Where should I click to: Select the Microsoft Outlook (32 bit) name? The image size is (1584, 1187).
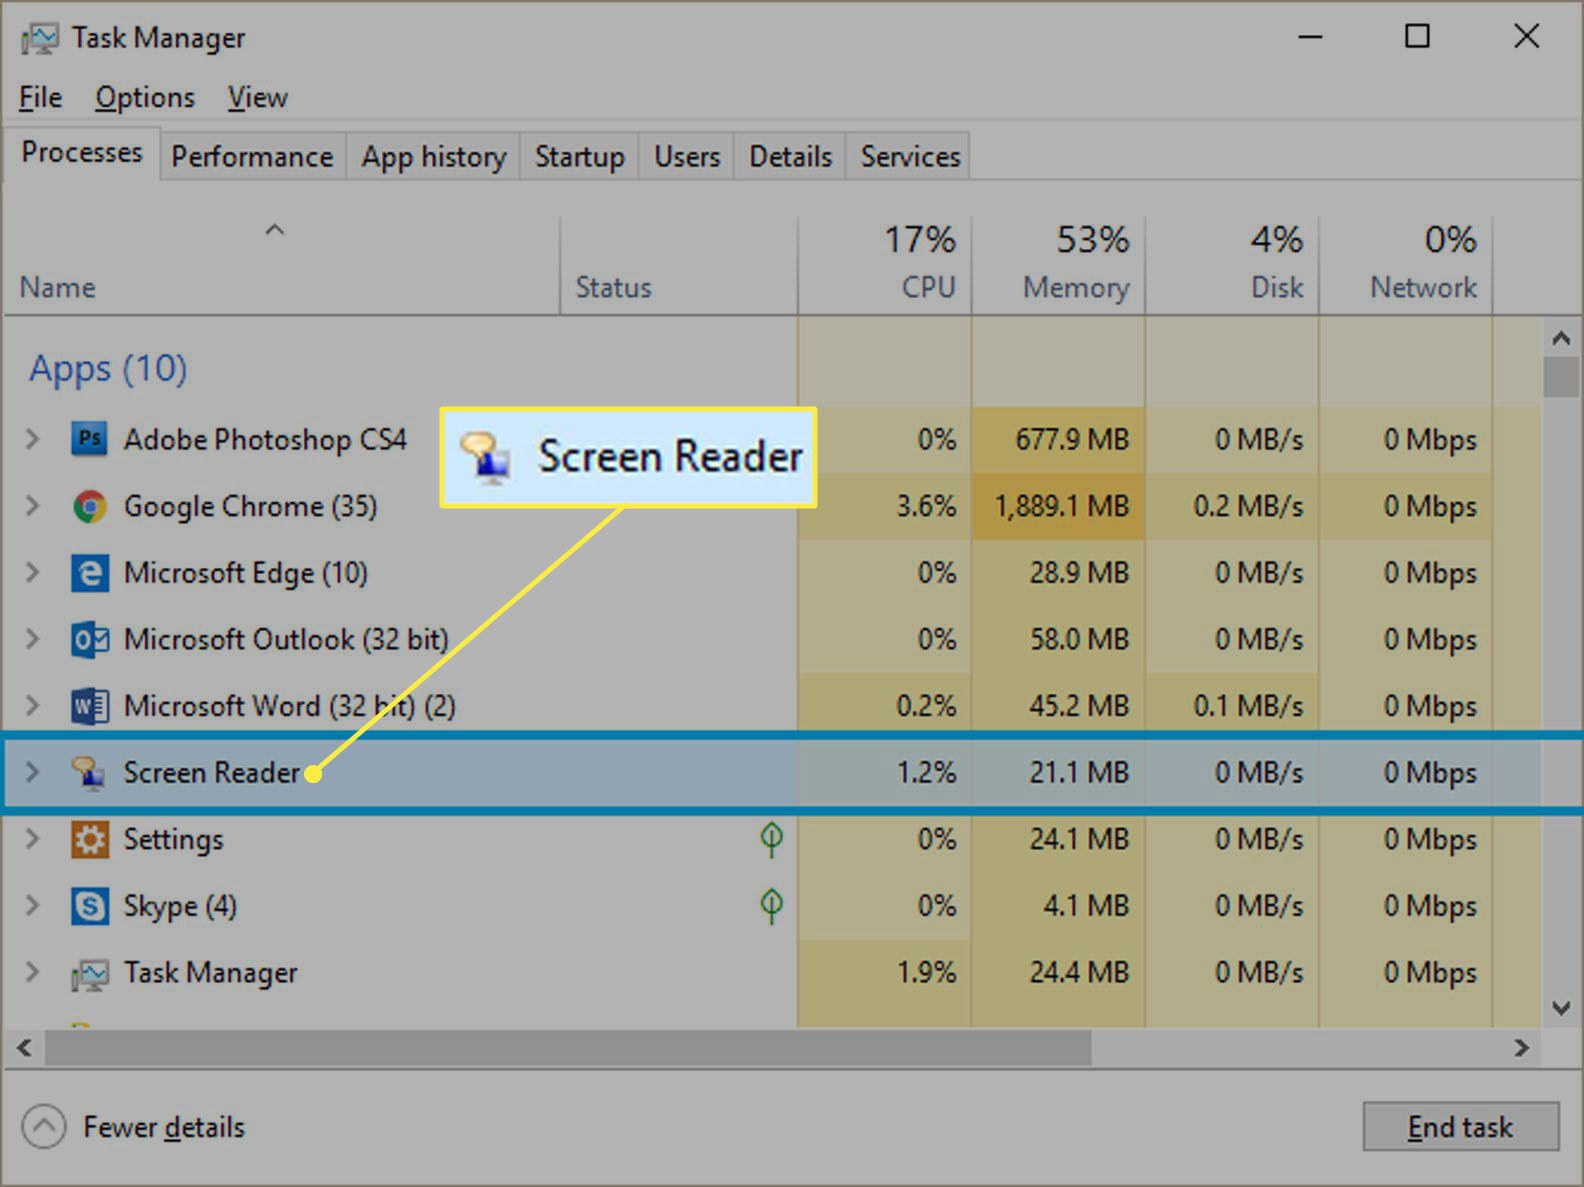click(286, 639)
